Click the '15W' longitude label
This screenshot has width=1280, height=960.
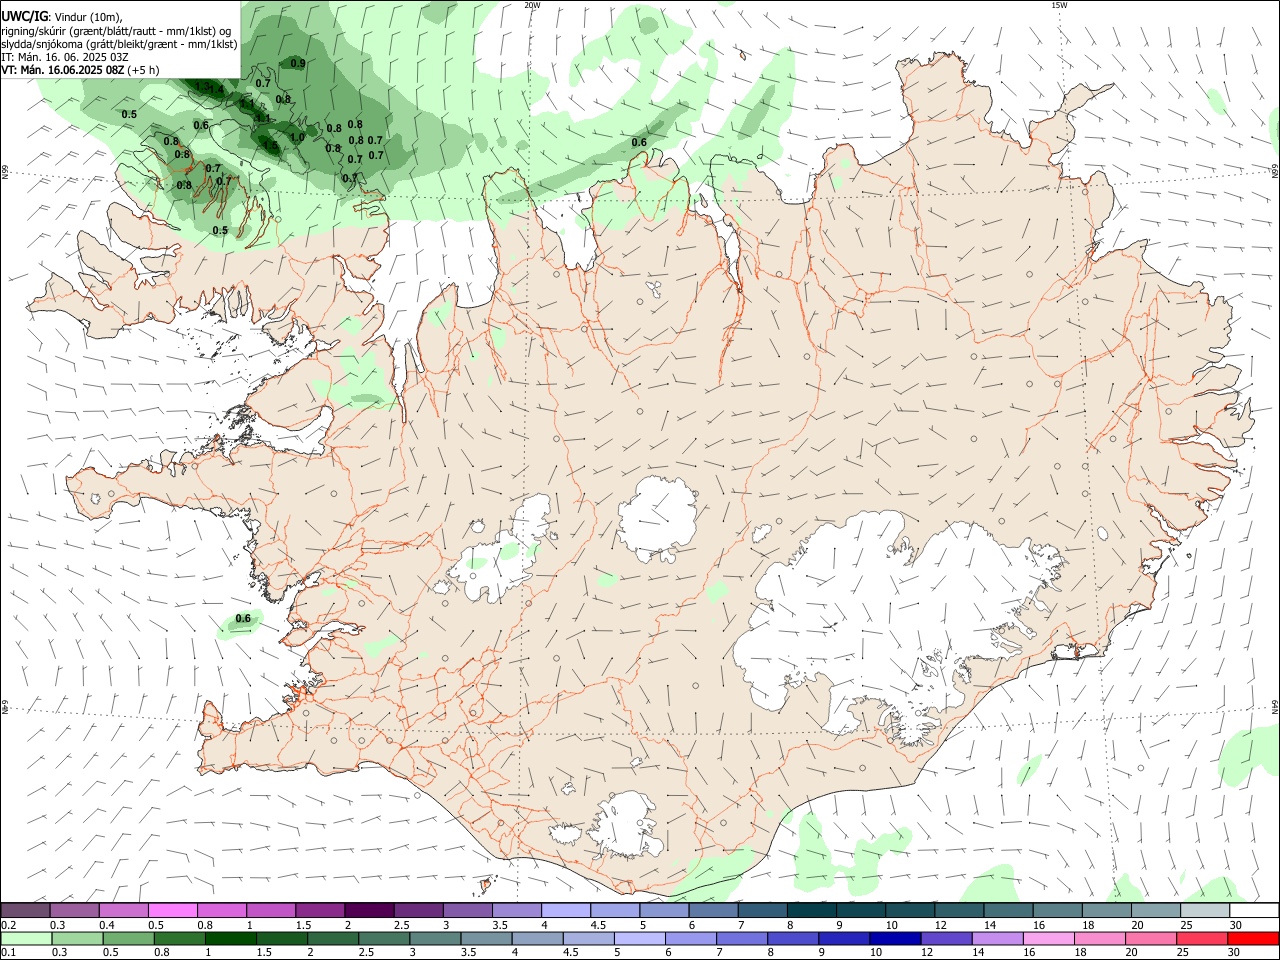(1059, 5)
